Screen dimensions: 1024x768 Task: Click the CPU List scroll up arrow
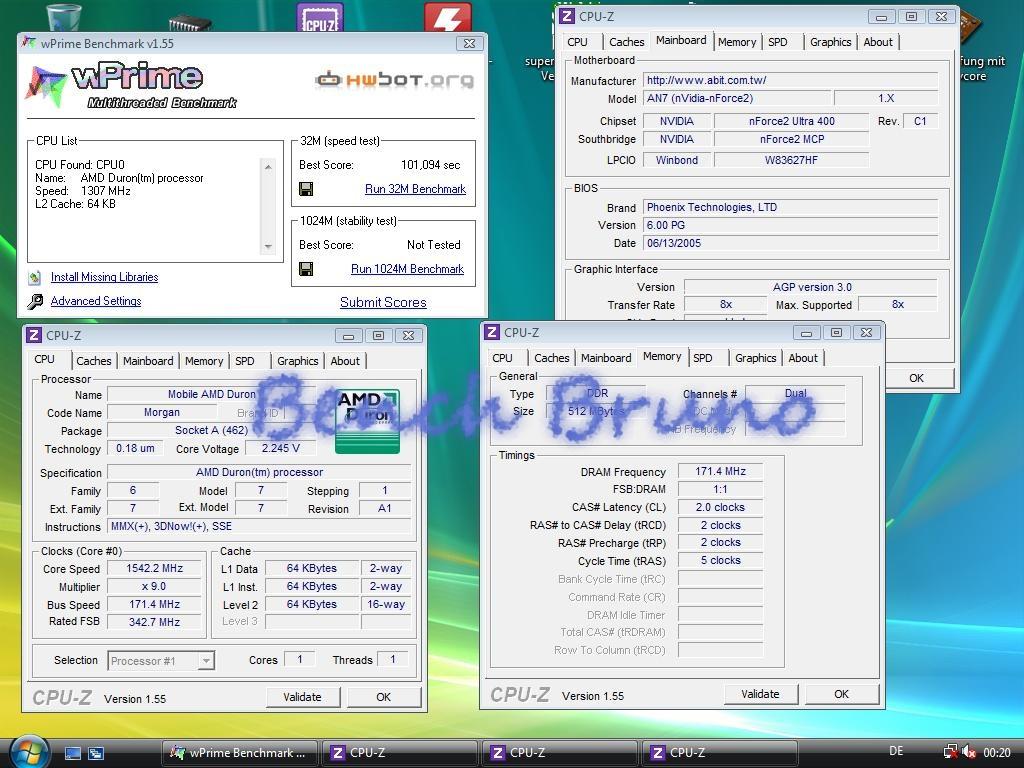(x=268, y=167)
